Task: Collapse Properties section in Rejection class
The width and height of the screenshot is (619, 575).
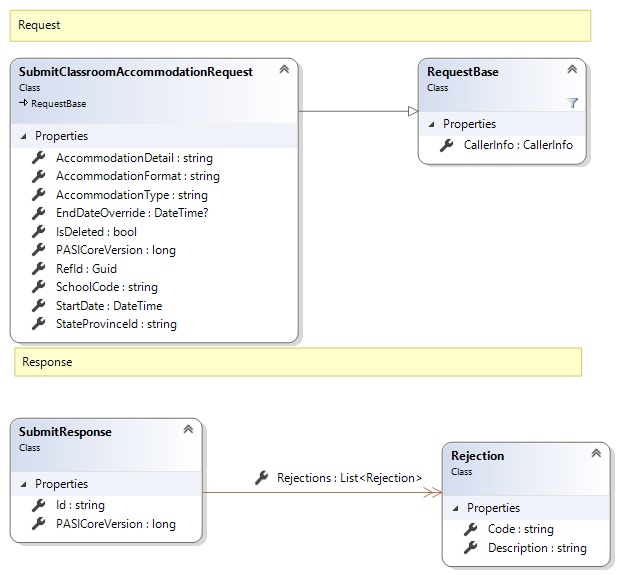Action: (455, 508)
